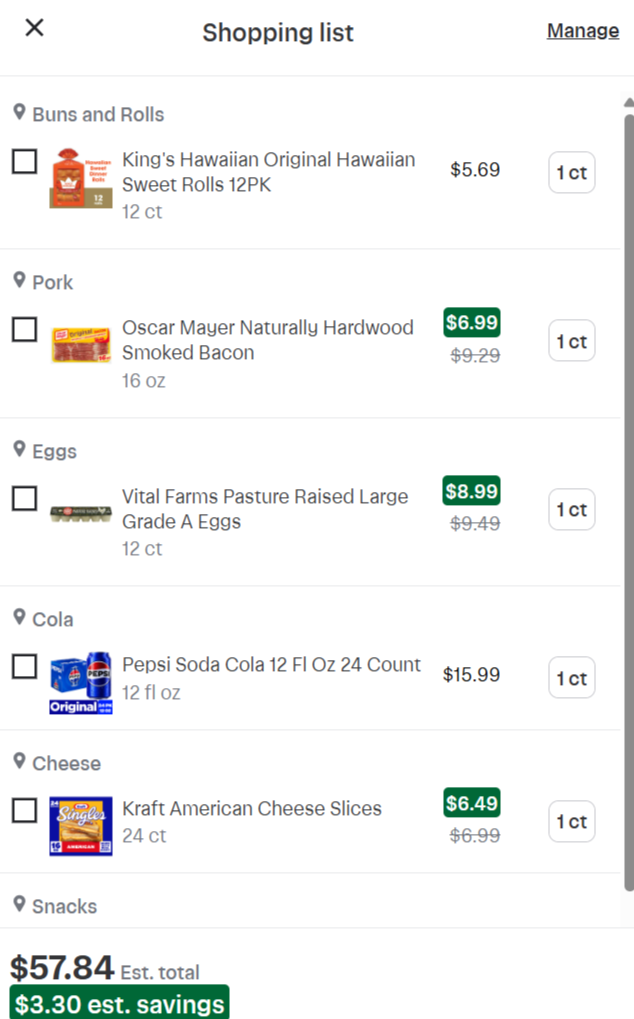Viewport: 634px width, 1019px height.
Task: Open King's Hawaiian Sweet Rolls item details
Action: tap(268, 172)
